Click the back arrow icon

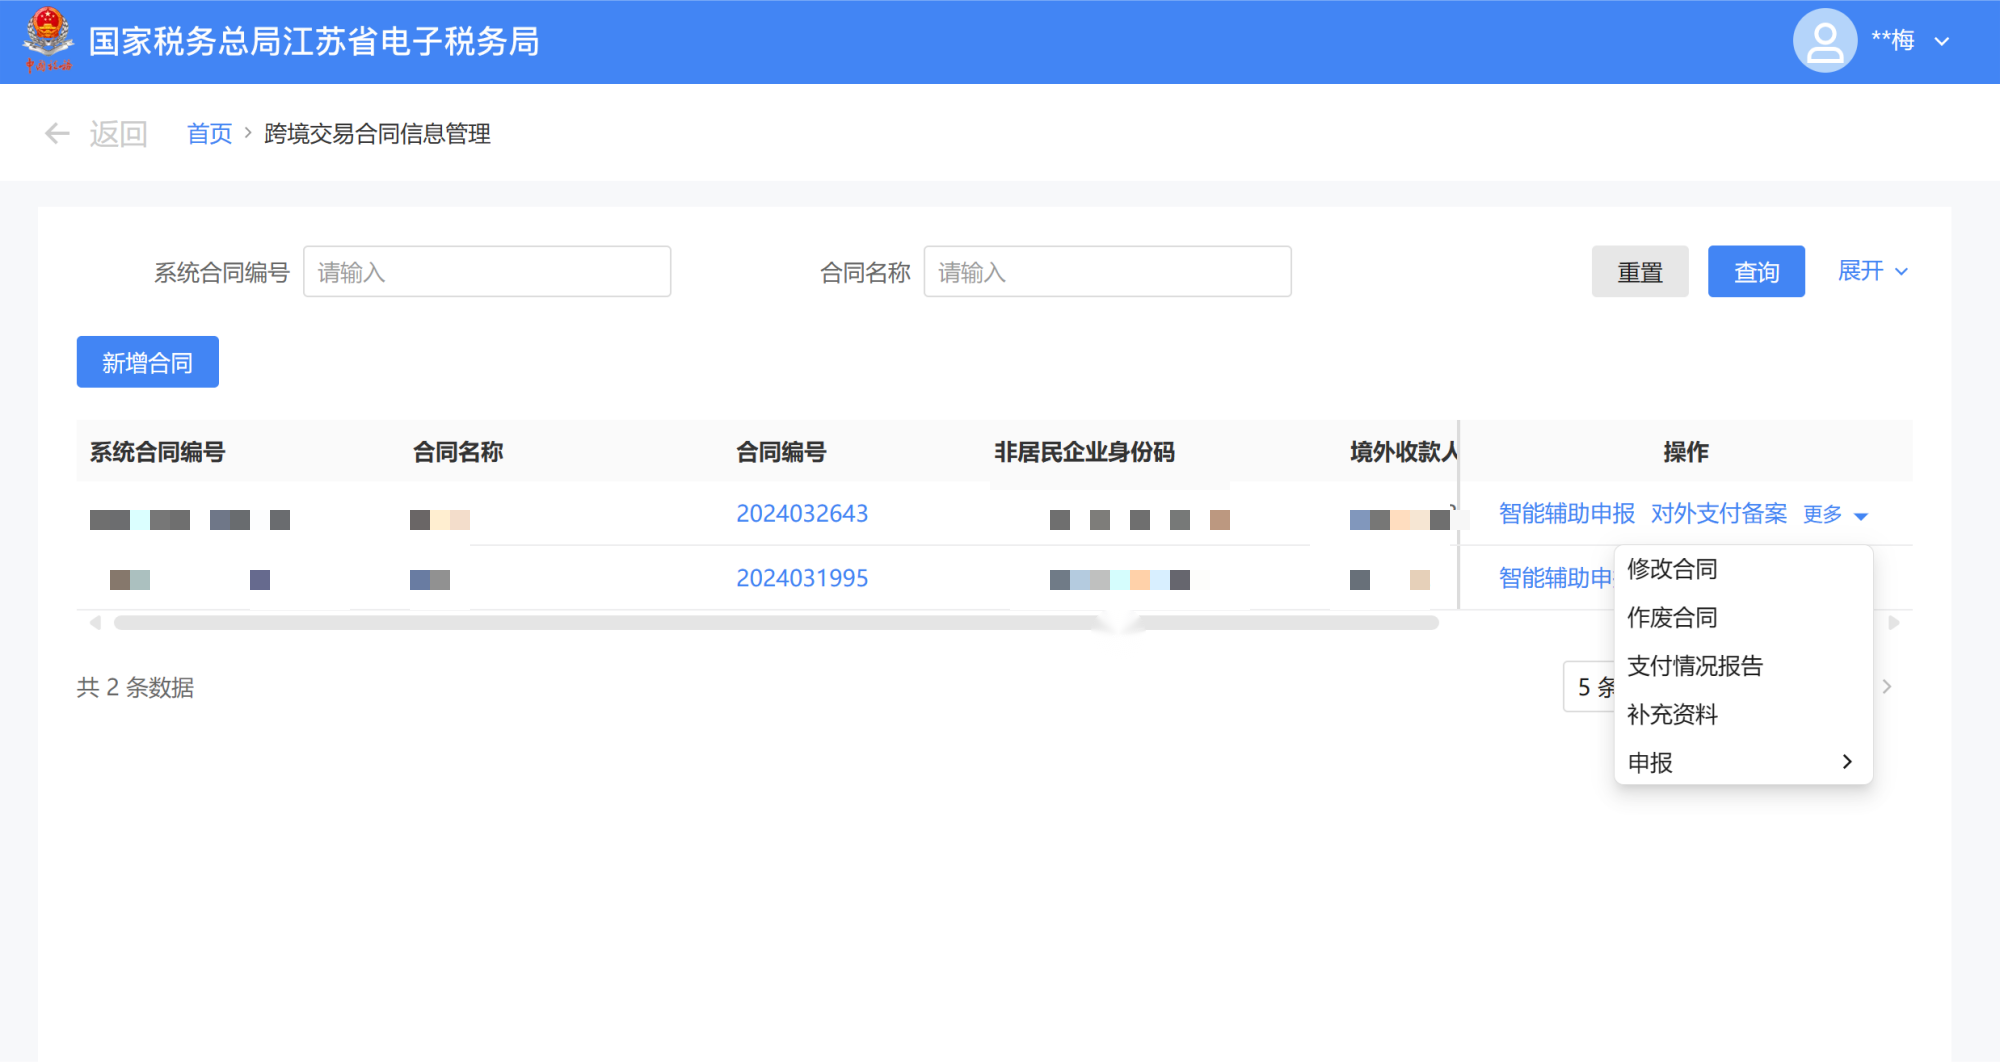click(x=57, y=133)
